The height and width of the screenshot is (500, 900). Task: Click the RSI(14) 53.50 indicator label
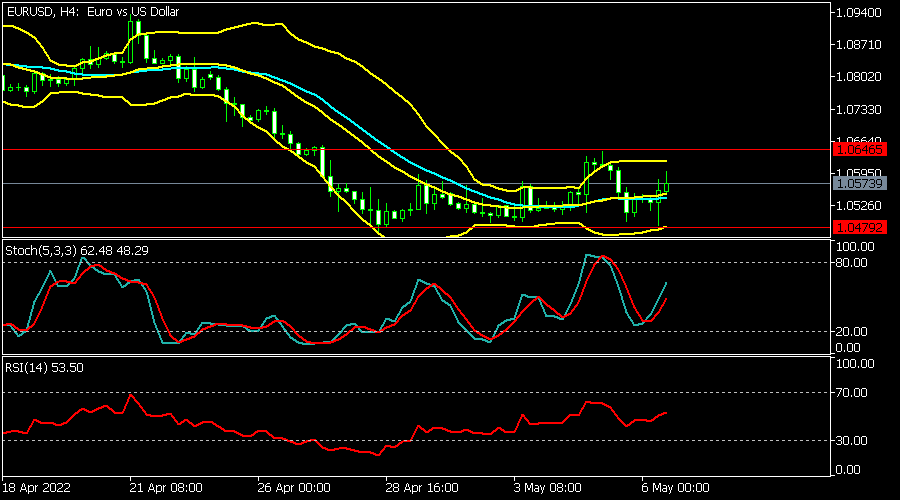pyautogui.click(x=44, y=367)
